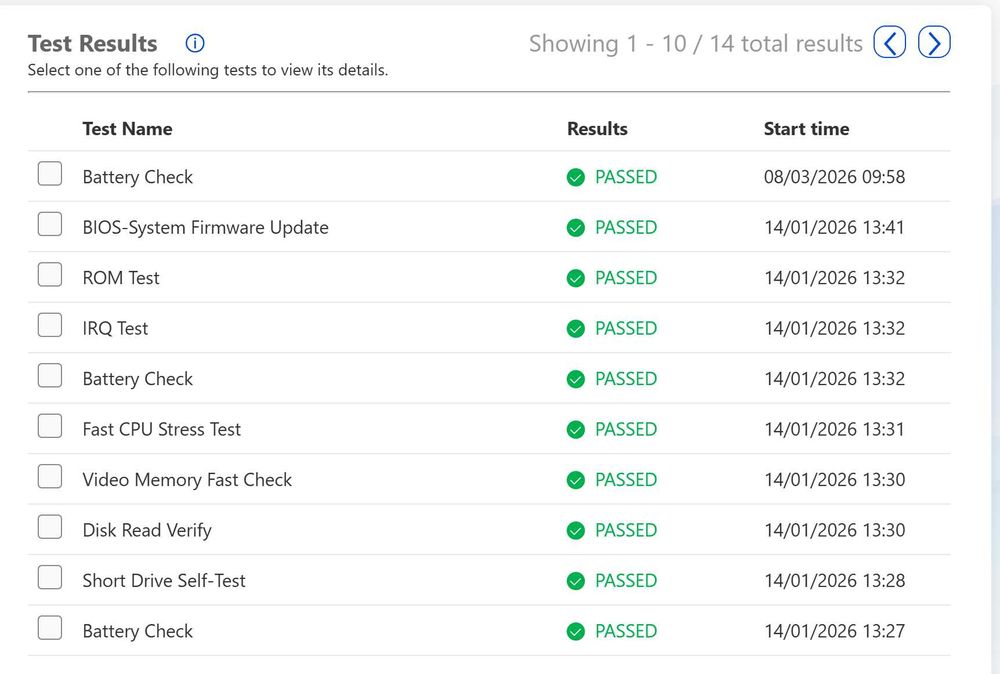The image size is (1000, 674).
Task: Open the Disk Read Verify test details
Action: pos(147,530)
